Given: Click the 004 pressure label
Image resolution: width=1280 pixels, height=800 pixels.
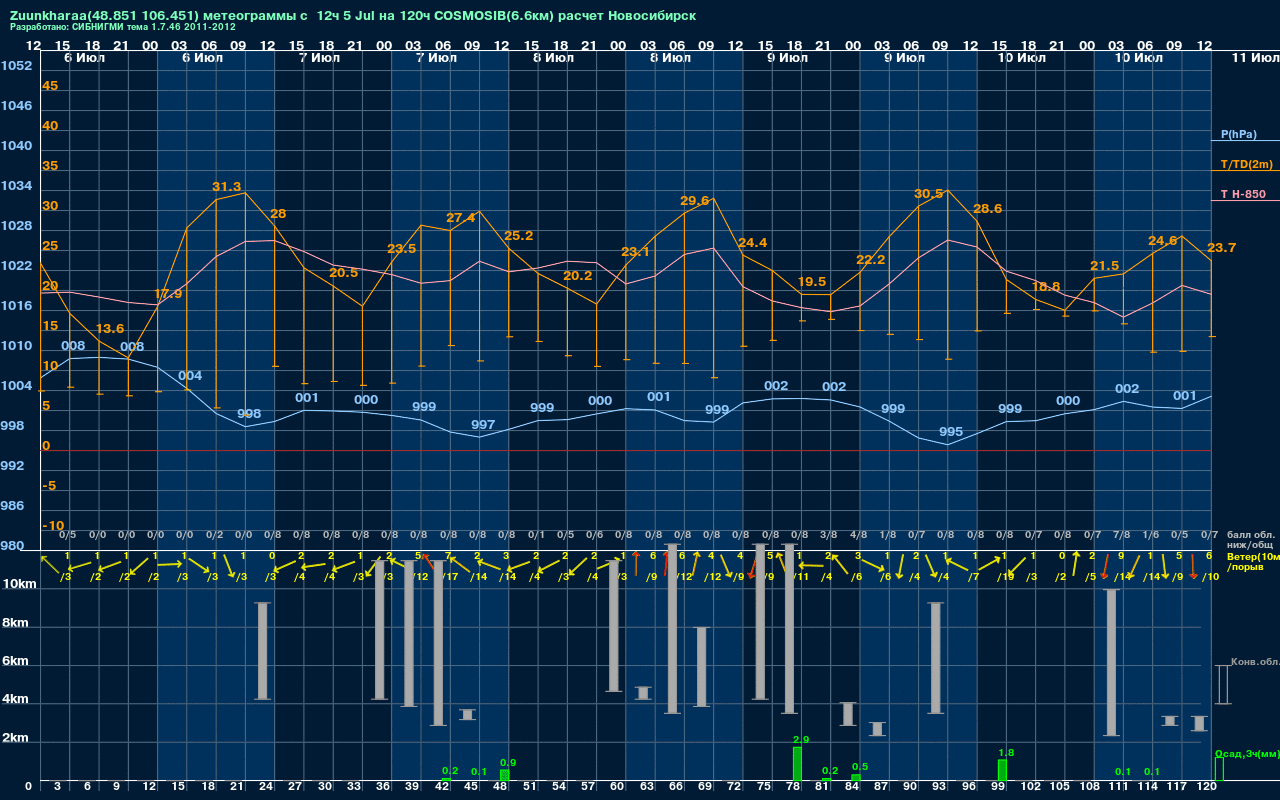Looking at the screenshot, I should tap(190, 376).
